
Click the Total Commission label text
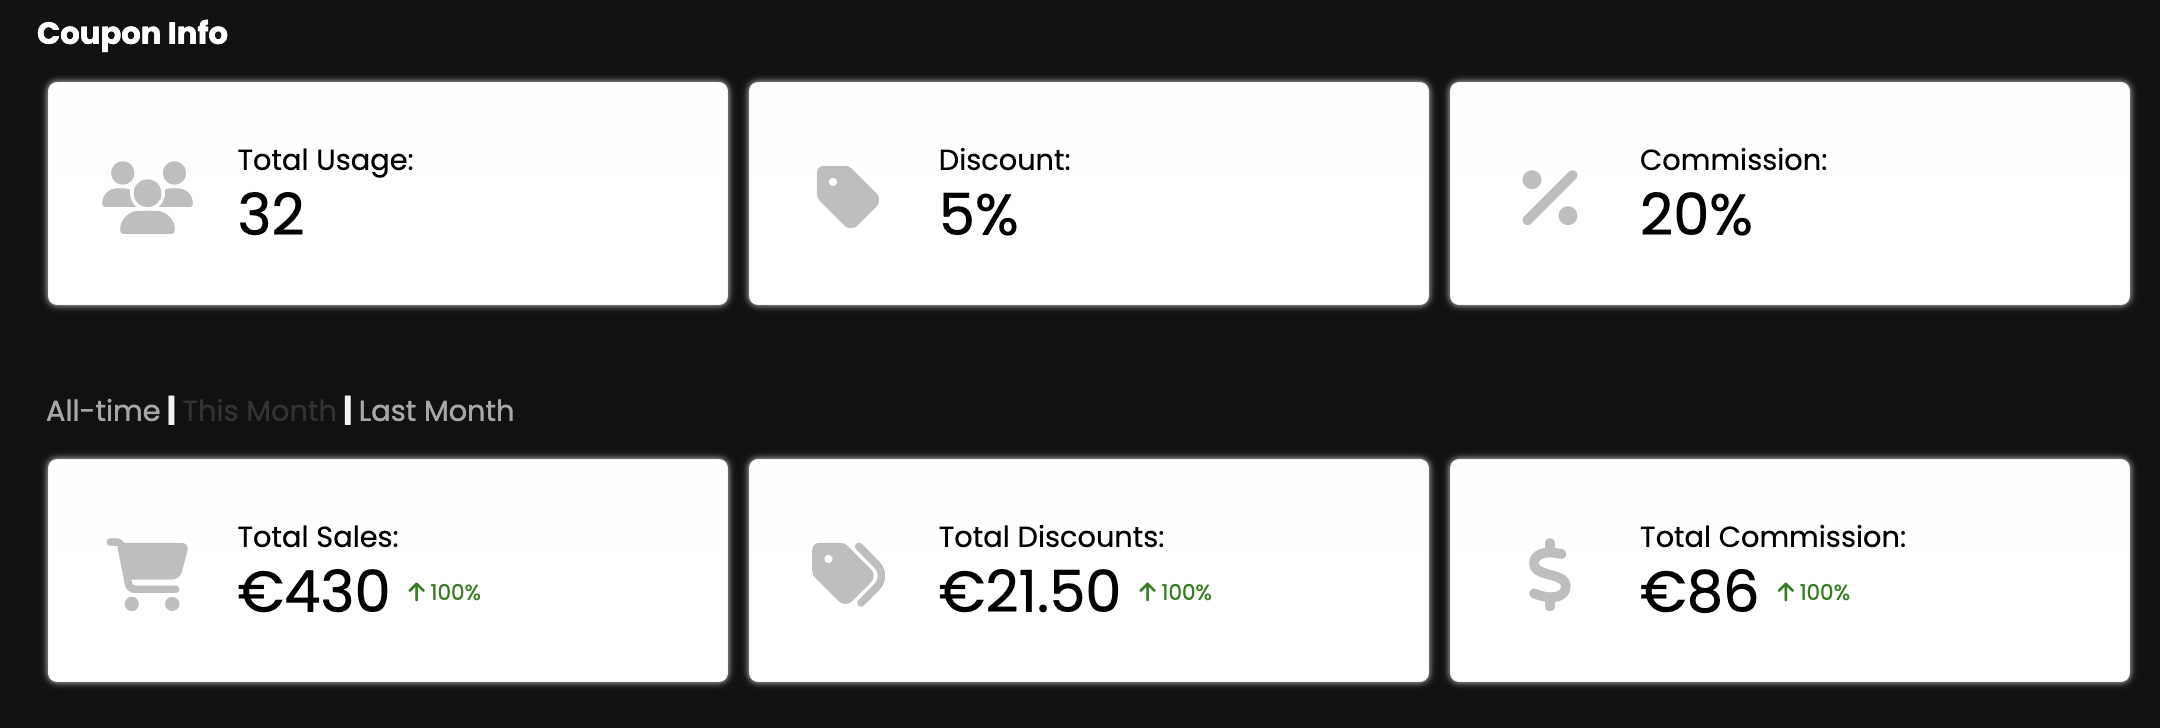coord(1772,537)
